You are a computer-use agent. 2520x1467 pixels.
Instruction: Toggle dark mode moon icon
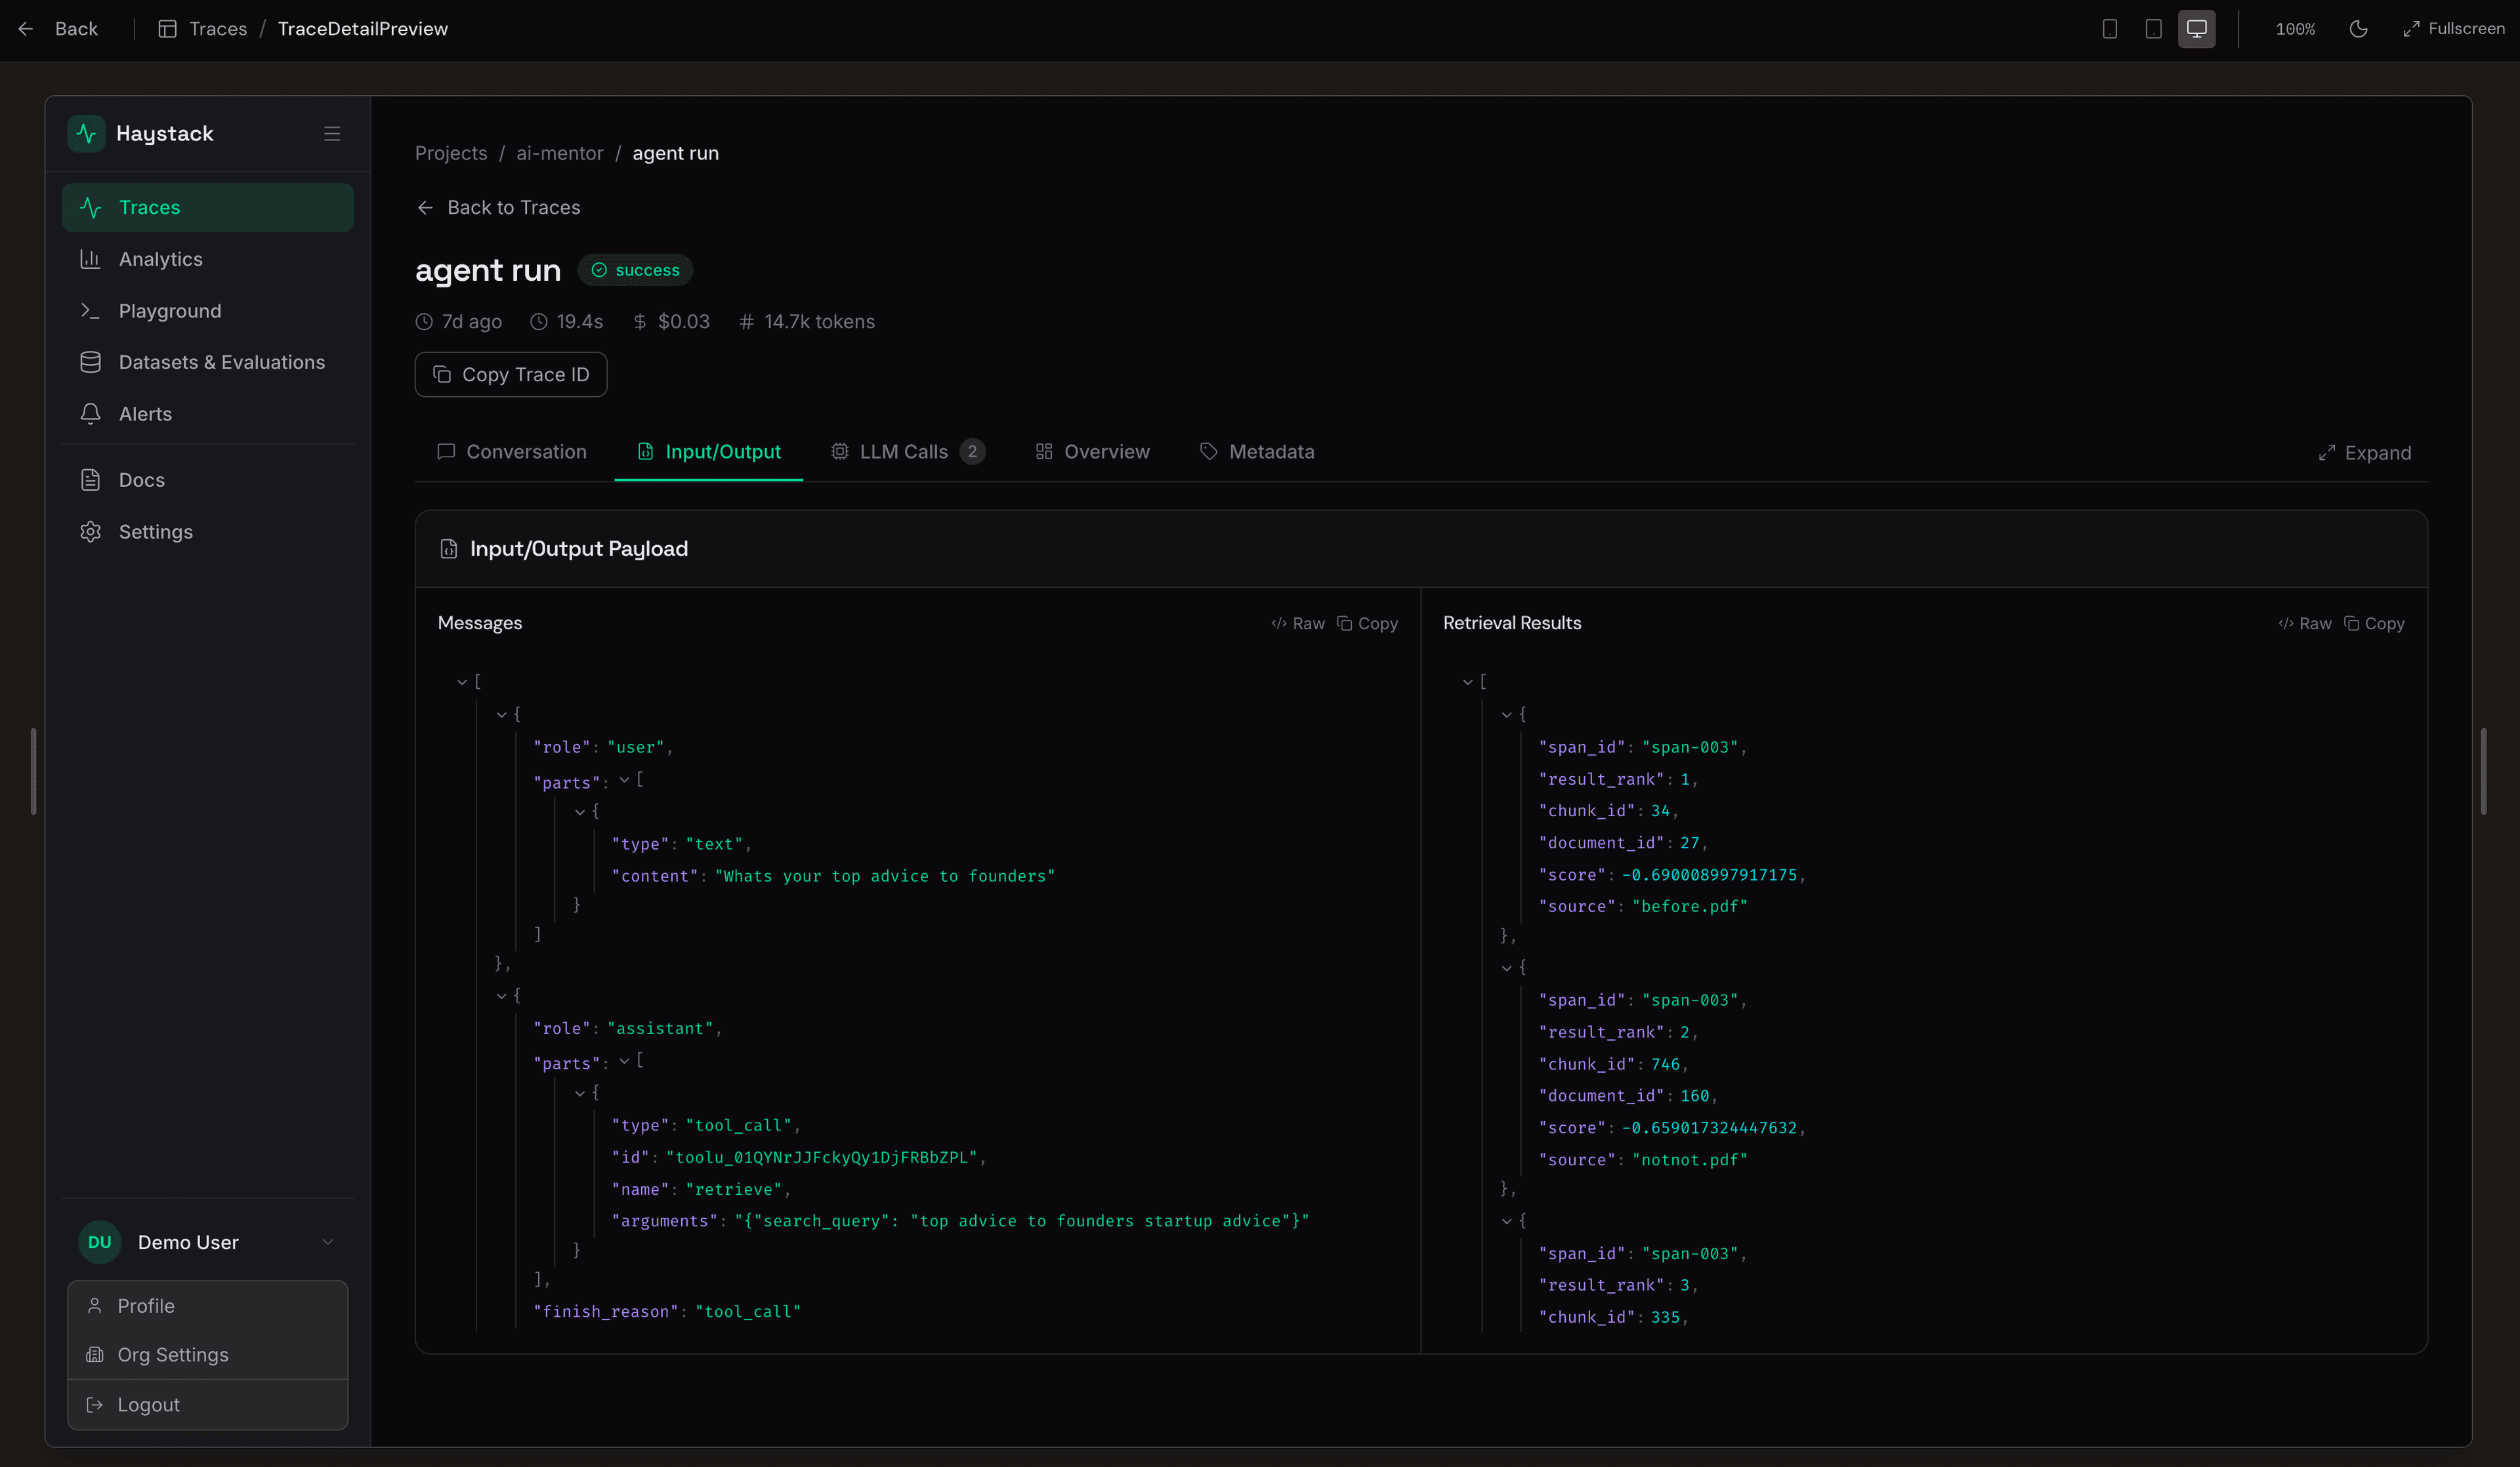pos(2358,29)
